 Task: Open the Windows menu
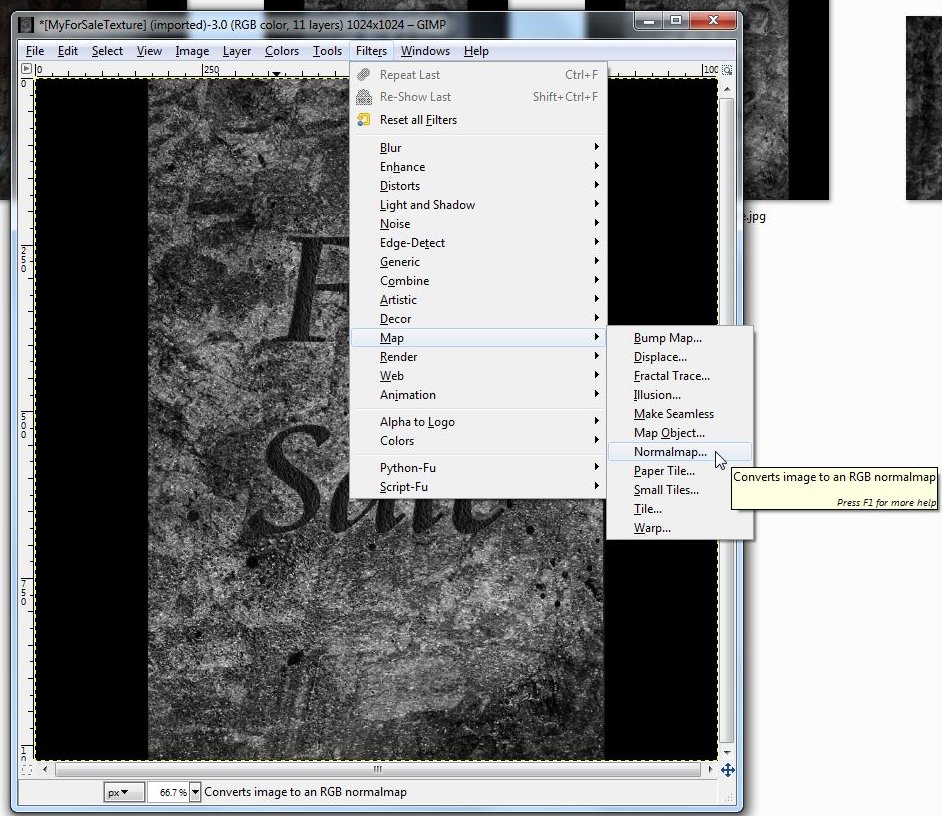click(425, 51)
